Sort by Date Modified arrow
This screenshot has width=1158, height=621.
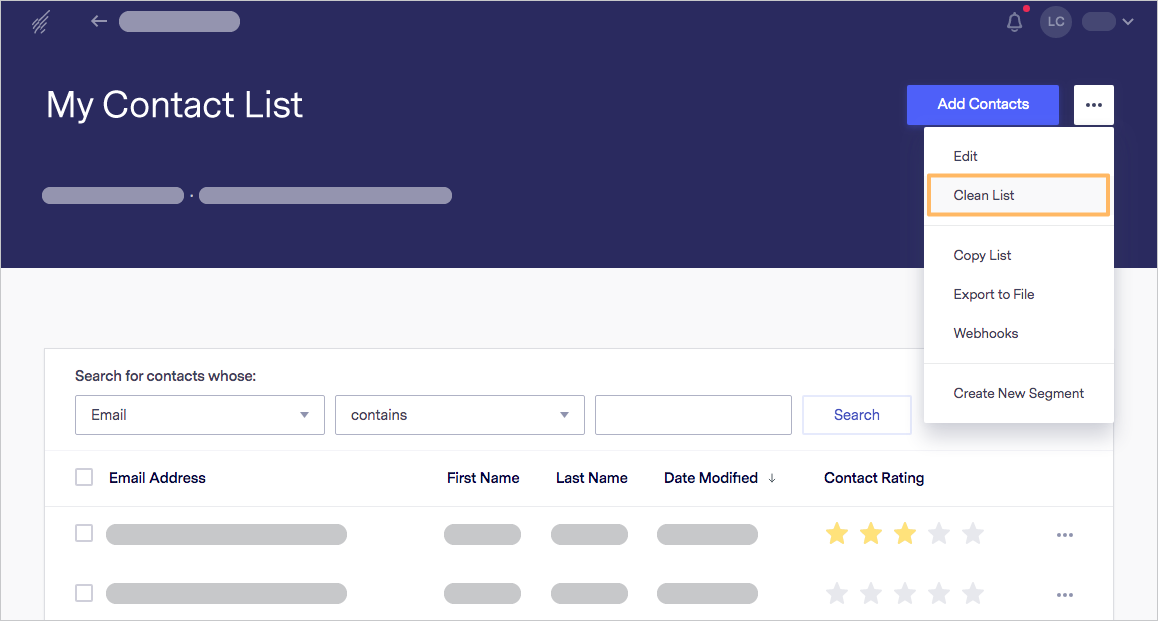coord(772,478)
